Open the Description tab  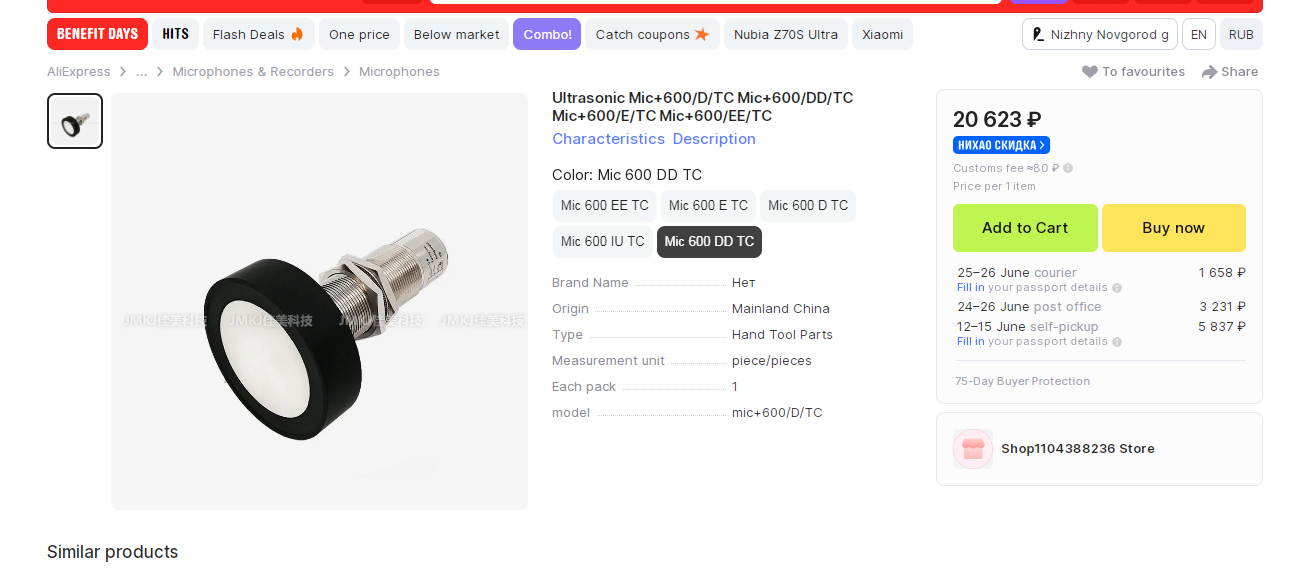tap(714, 139)
